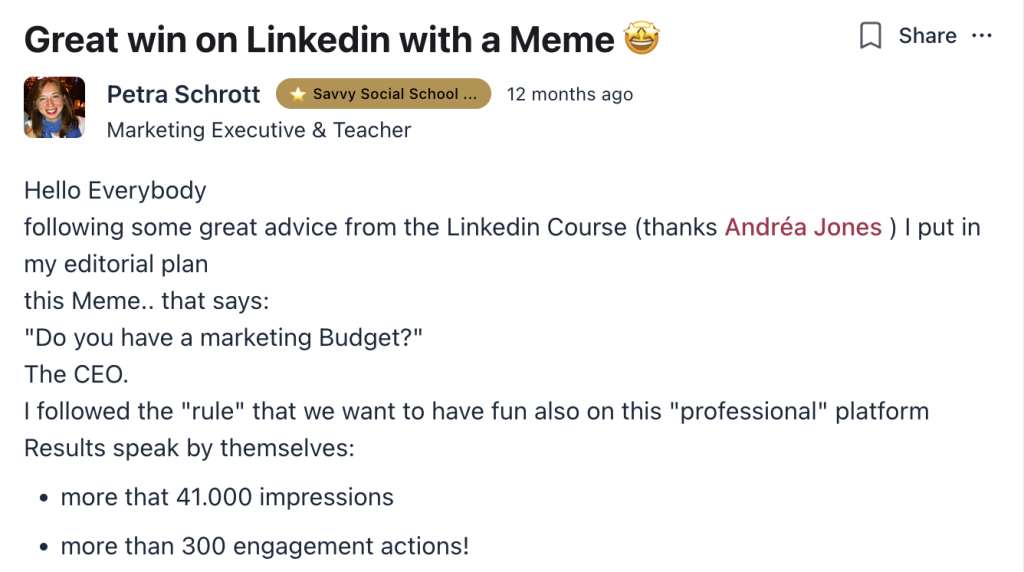Click the Savvy Social School badge
1024x572 pixels.
(384, 94)
